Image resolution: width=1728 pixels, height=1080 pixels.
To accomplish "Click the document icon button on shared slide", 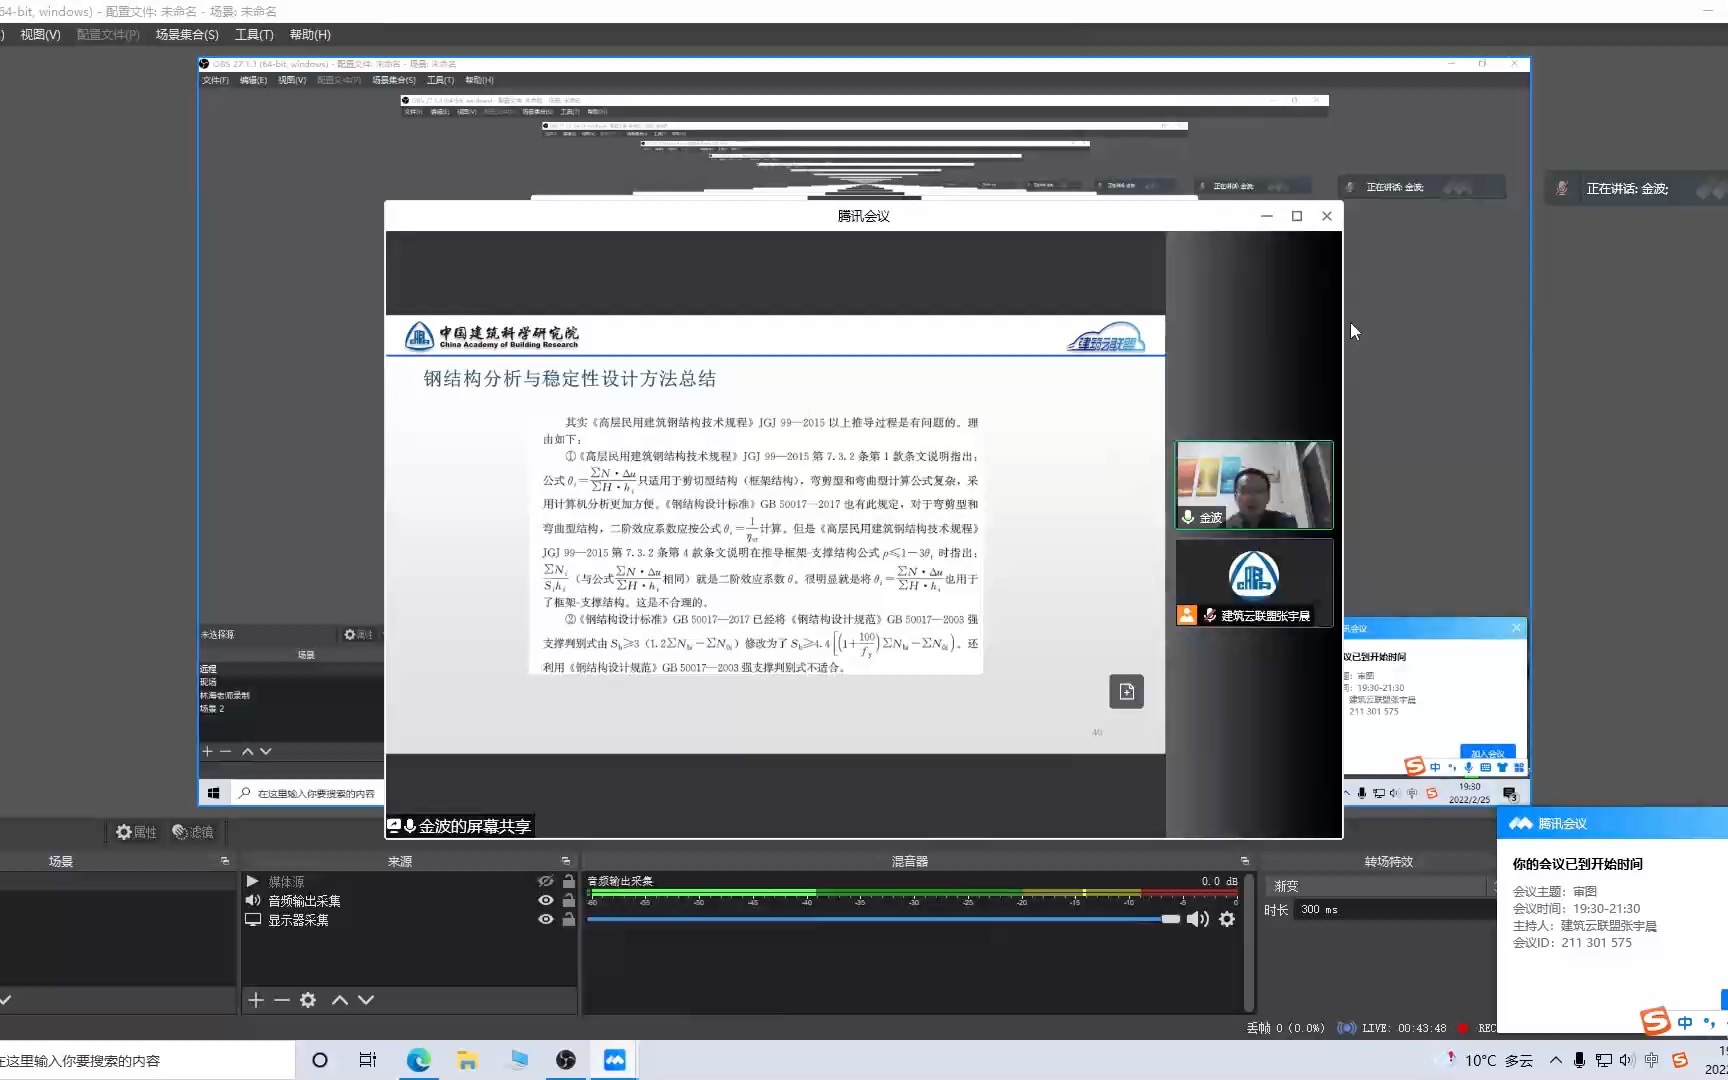I will pyautogui.click(x=1126, y=691).
